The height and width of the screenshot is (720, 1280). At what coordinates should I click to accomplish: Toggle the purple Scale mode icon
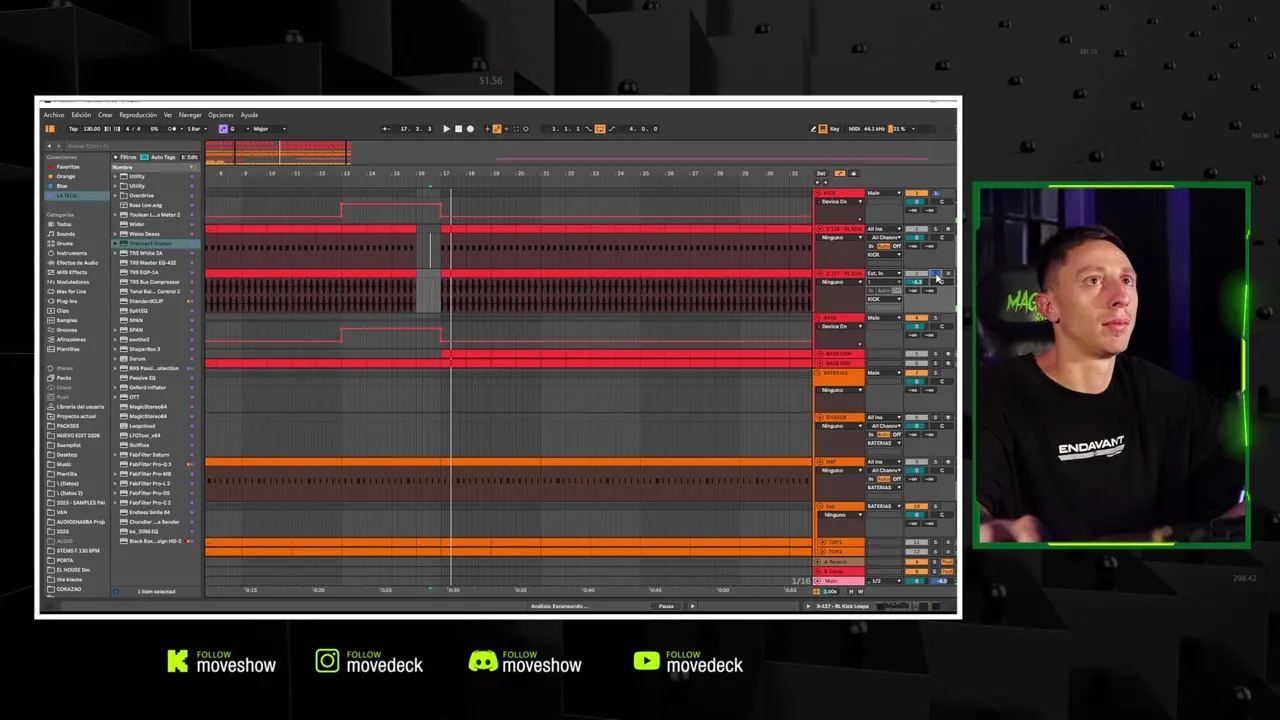(x=223, y=129)
